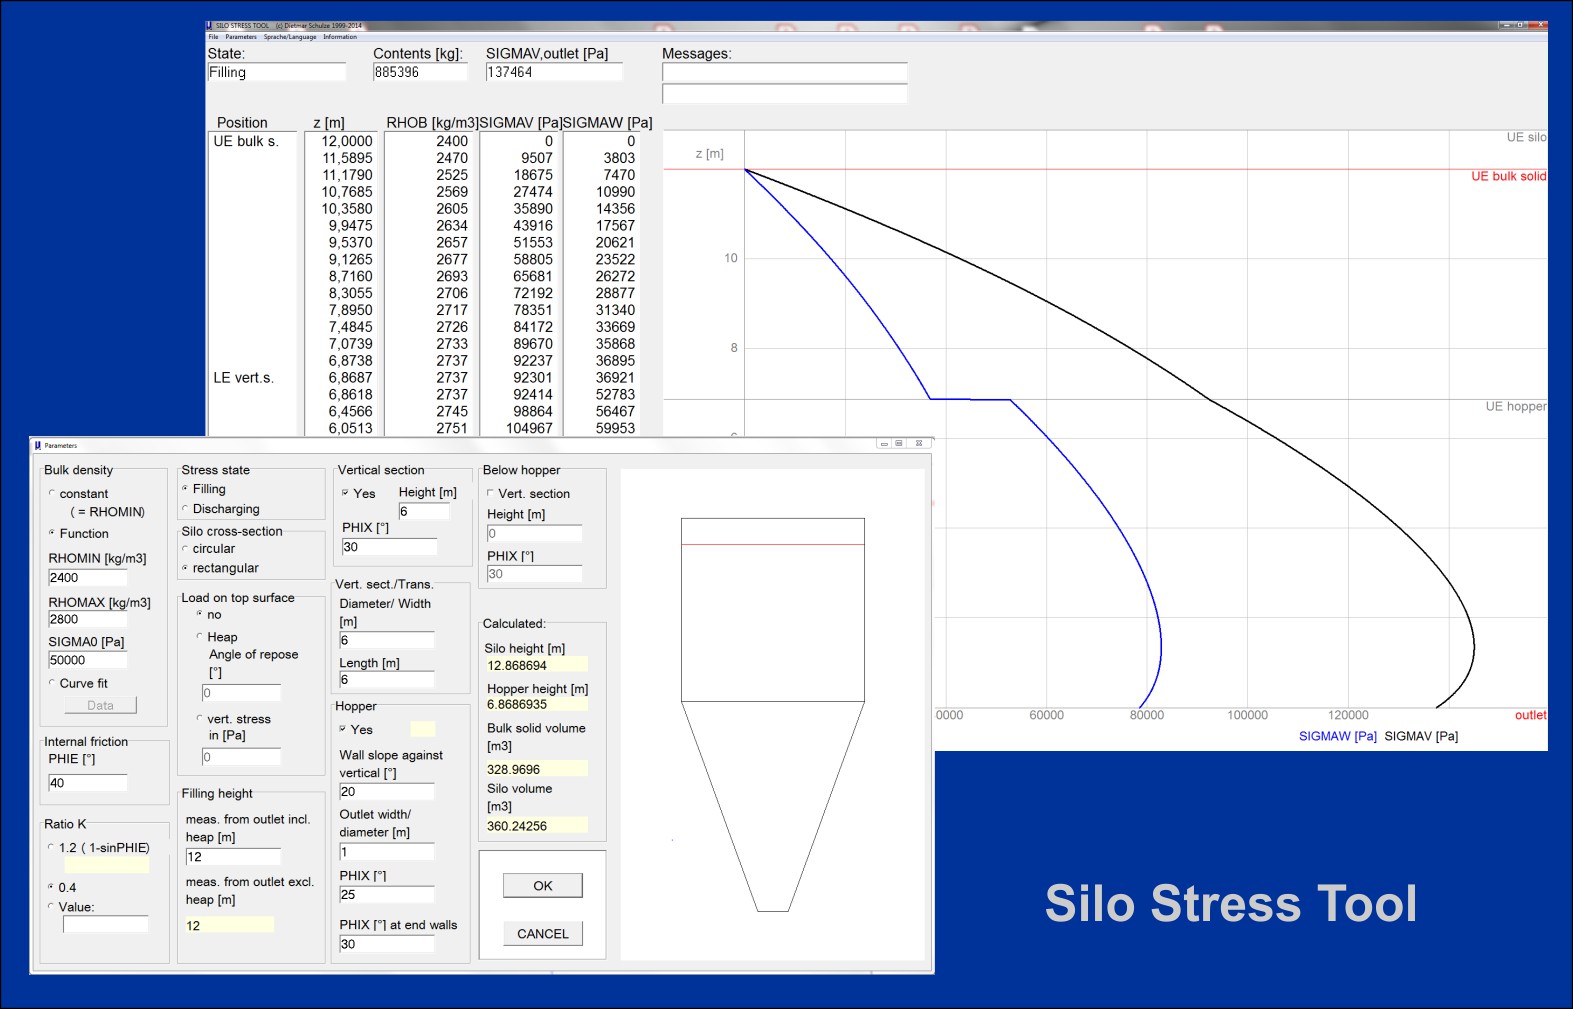Click the UE bulk solid chart label

point(1508,176)
